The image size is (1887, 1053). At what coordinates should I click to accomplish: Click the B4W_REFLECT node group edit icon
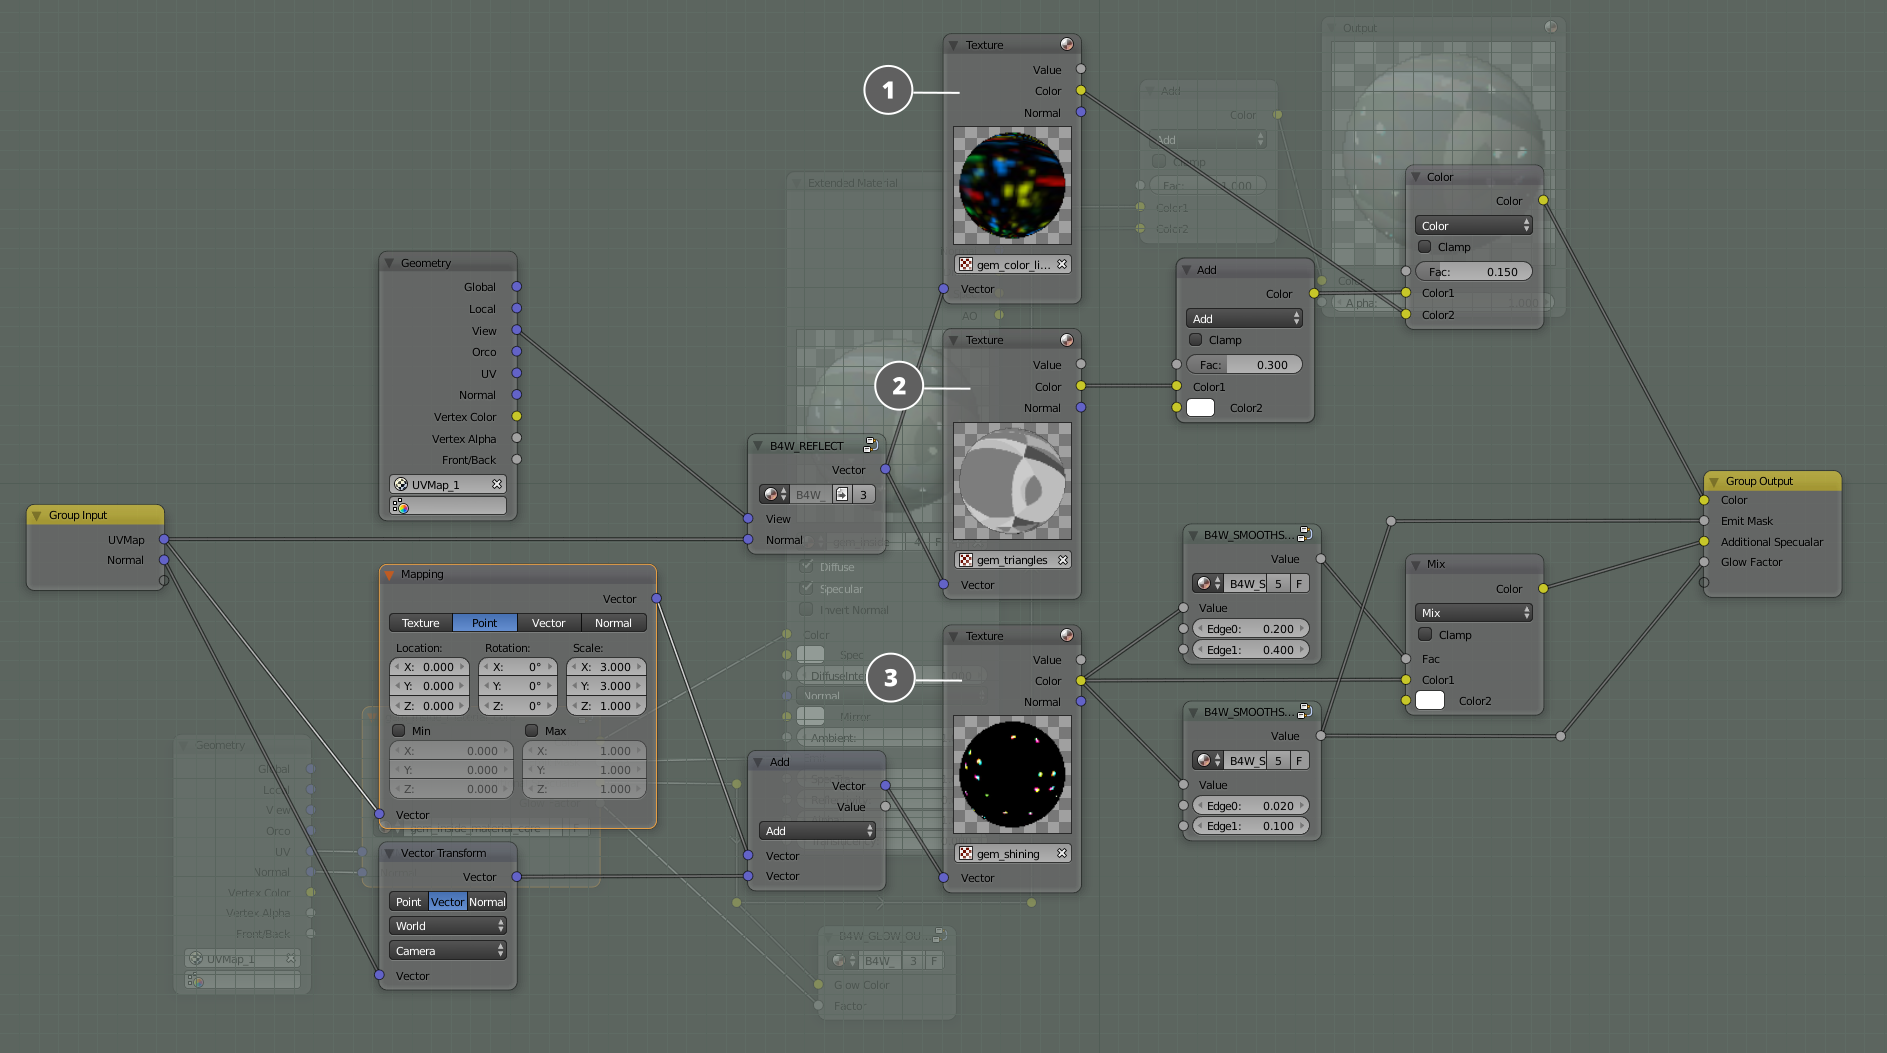coord(870,445)
